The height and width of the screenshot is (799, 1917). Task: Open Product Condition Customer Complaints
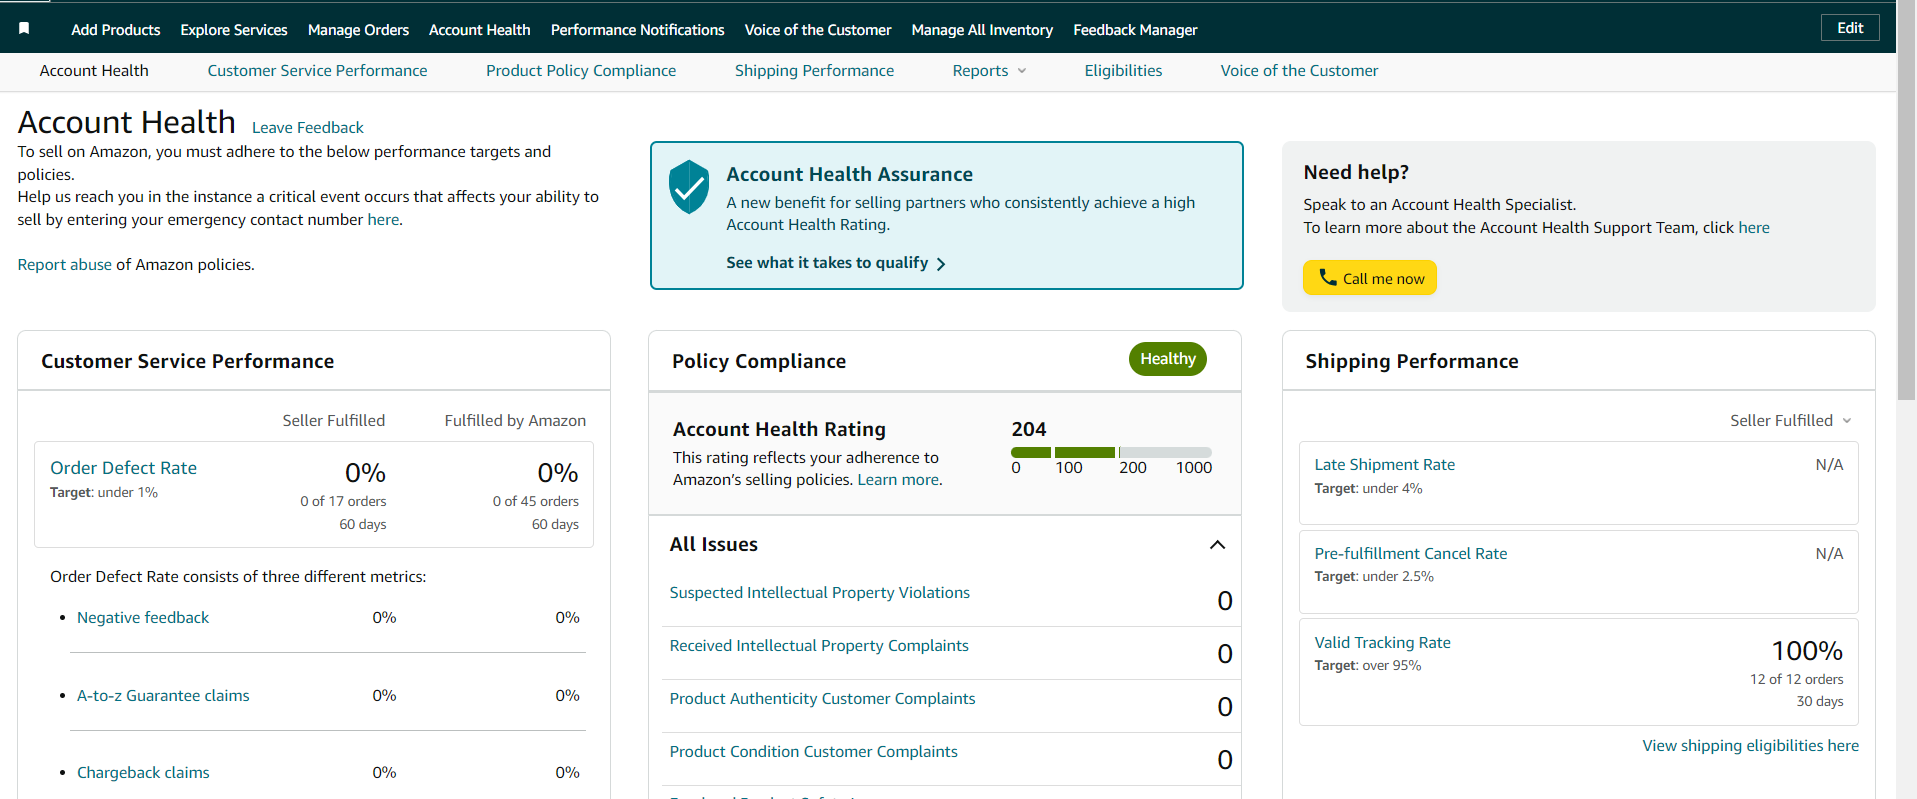[813, 752]
